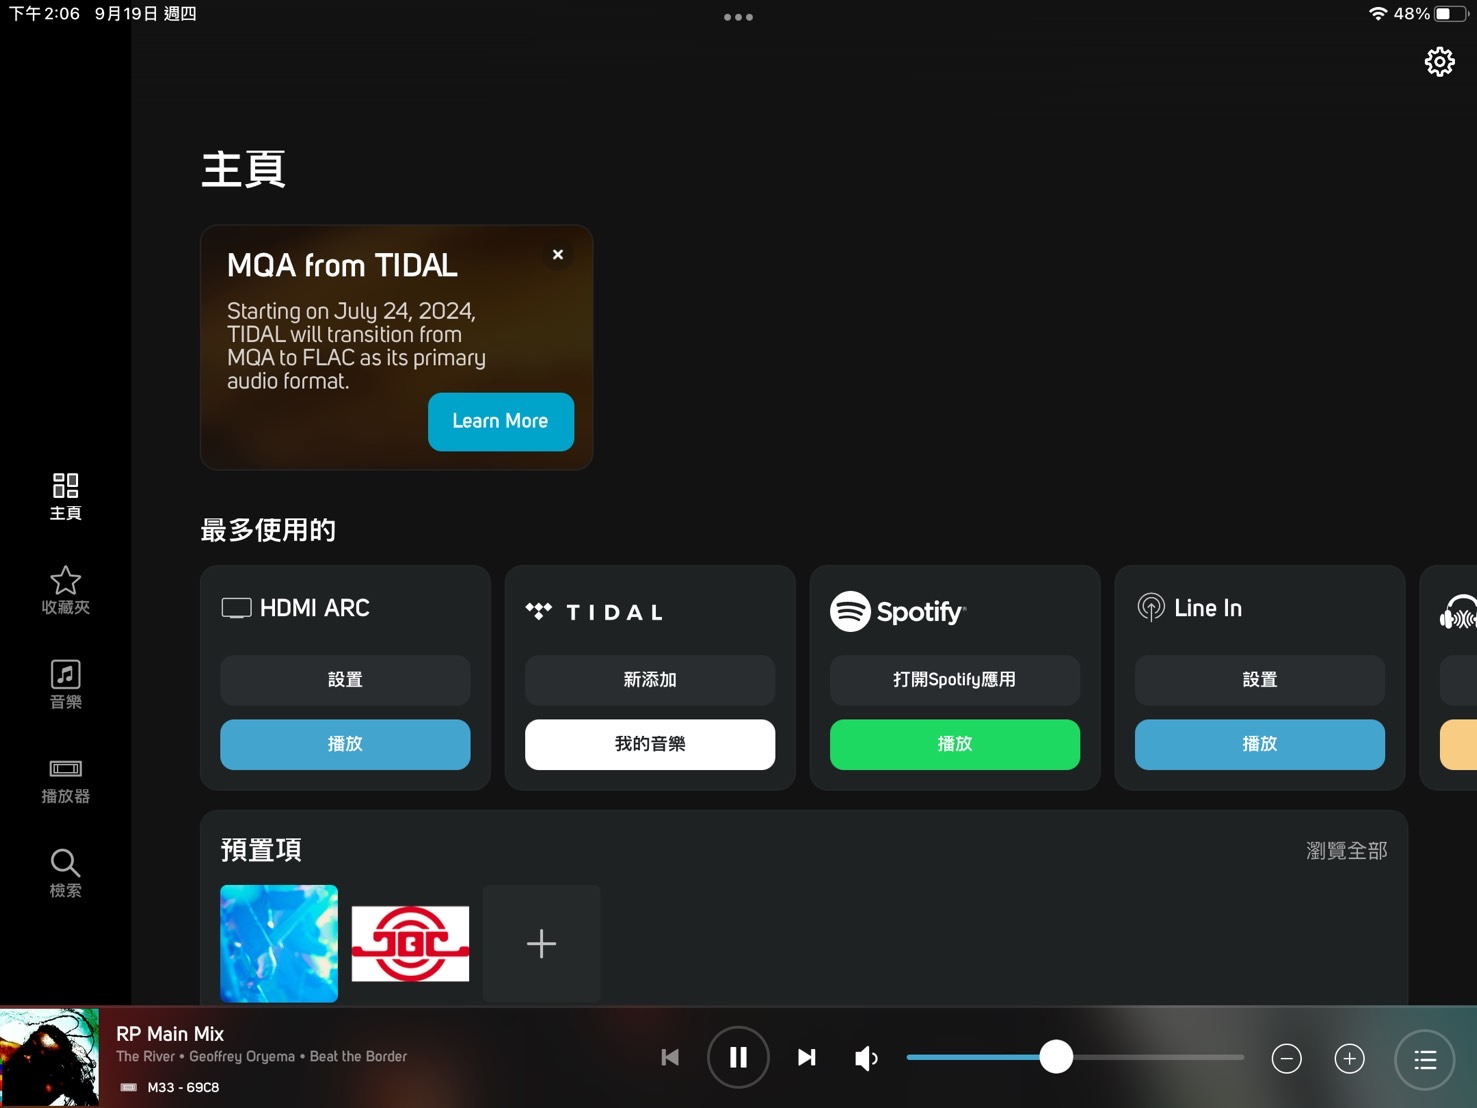Screen dimensions: 1477x1108
Task: Click the battery status icon
Action: [1451, 14]
